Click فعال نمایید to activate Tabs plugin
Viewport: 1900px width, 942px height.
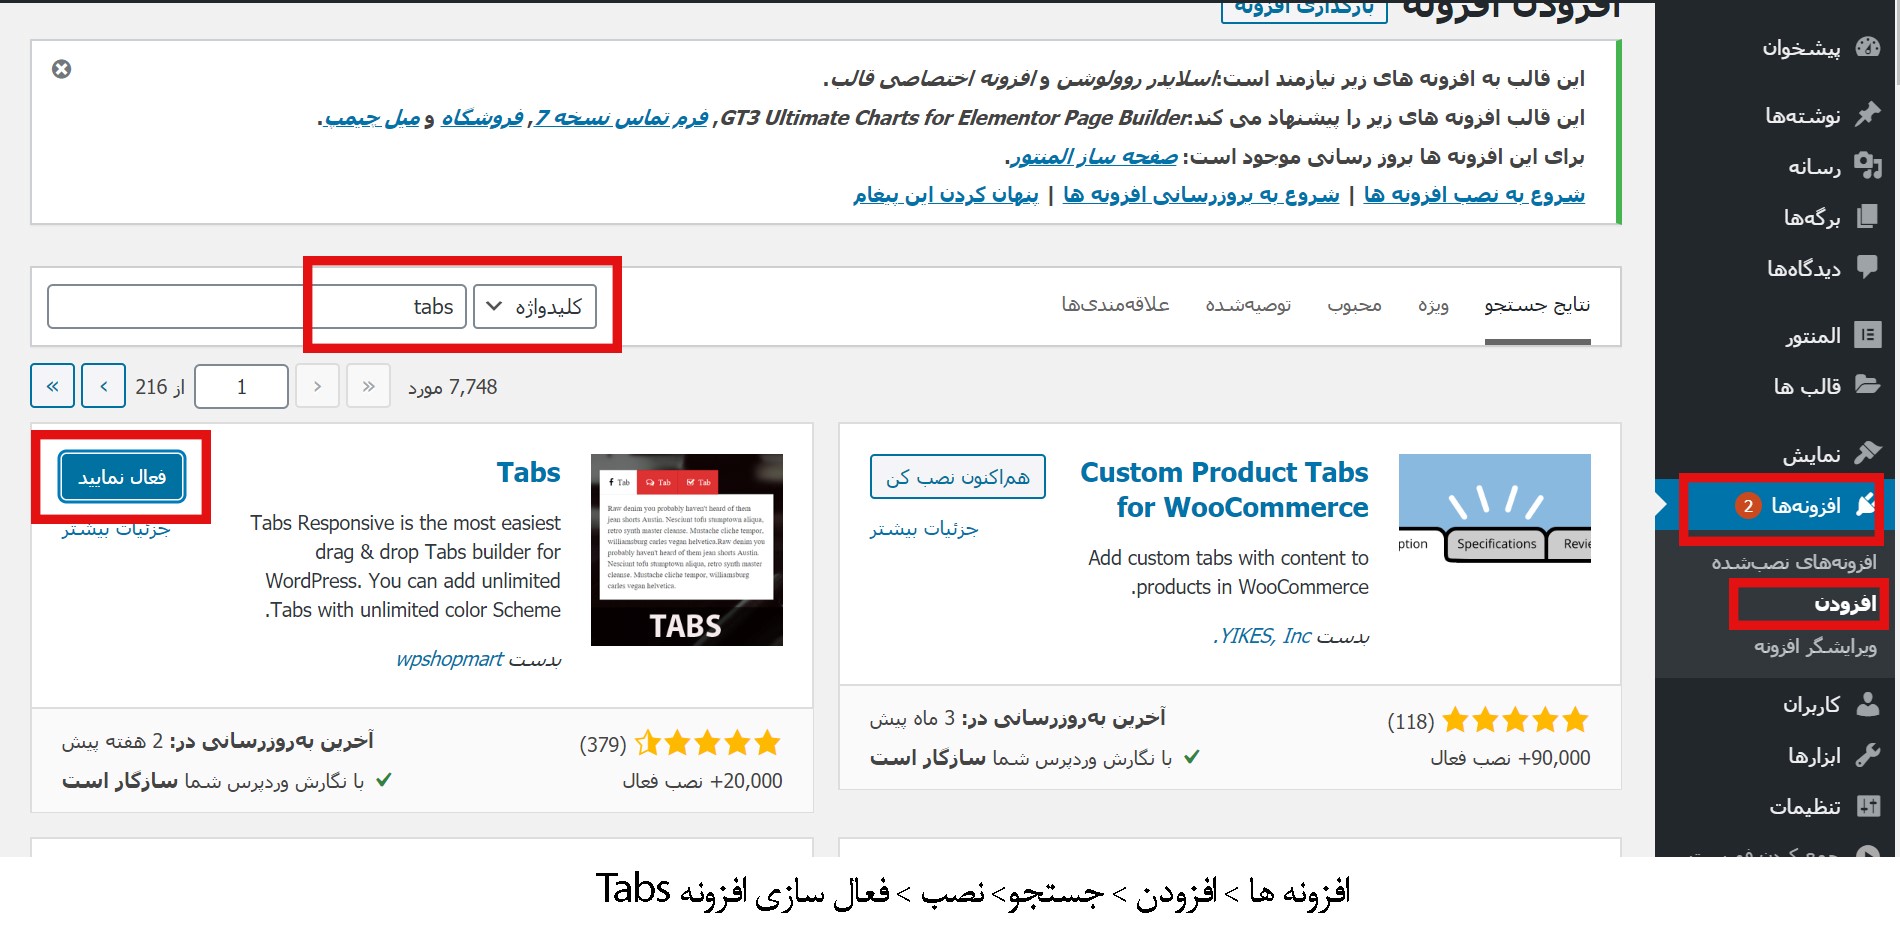click(x=122, y=477)
